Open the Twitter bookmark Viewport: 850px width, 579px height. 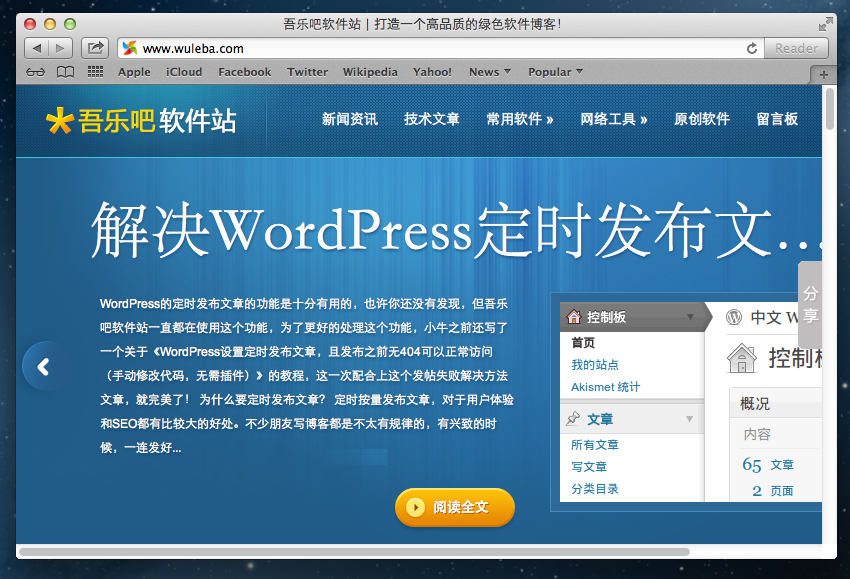(307, 72)
